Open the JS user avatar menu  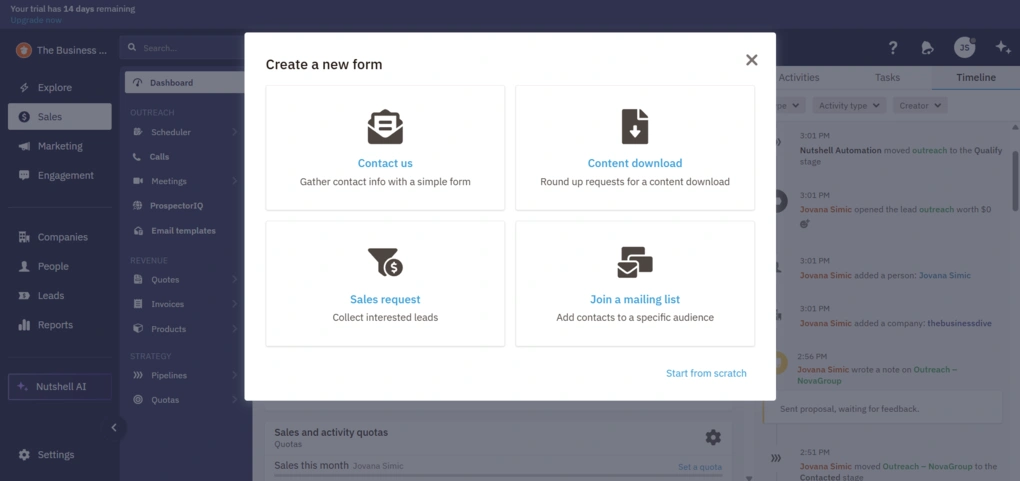pos(964,48)
